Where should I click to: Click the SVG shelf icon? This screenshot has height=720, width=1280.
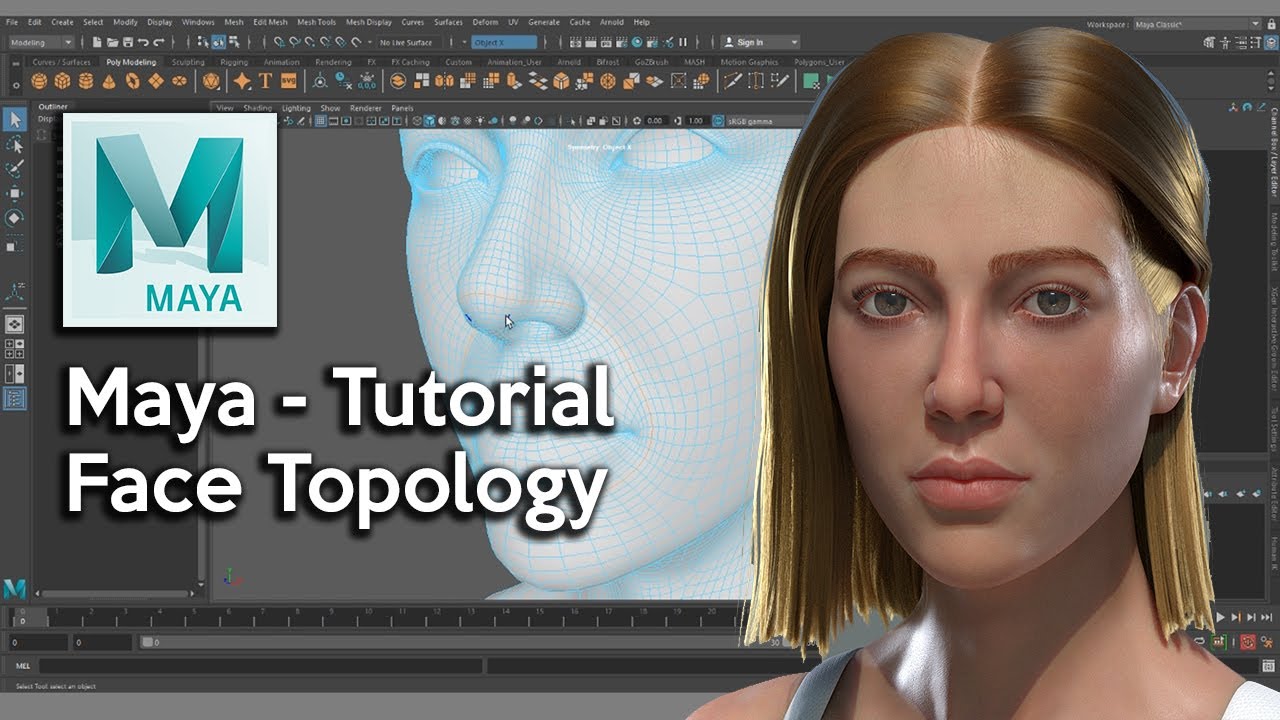(x=288, y=81)
